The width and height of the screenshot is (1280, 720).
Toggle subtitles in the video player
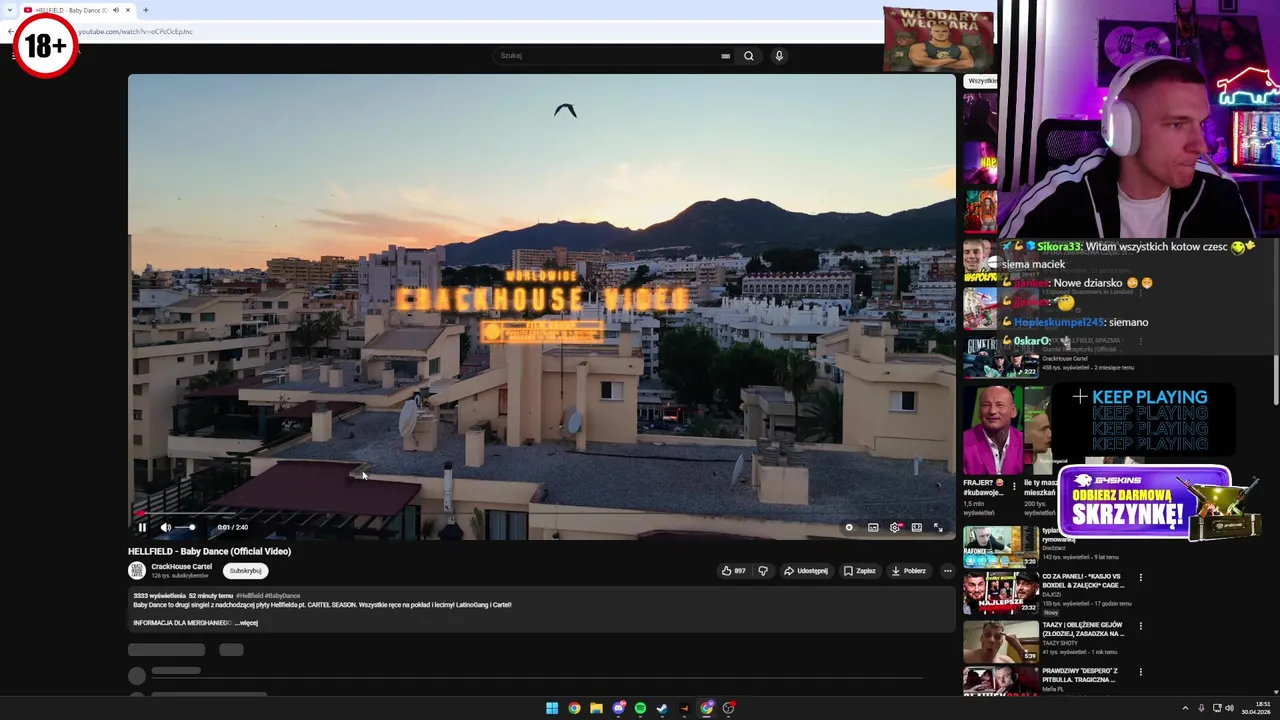click(873, 527)
